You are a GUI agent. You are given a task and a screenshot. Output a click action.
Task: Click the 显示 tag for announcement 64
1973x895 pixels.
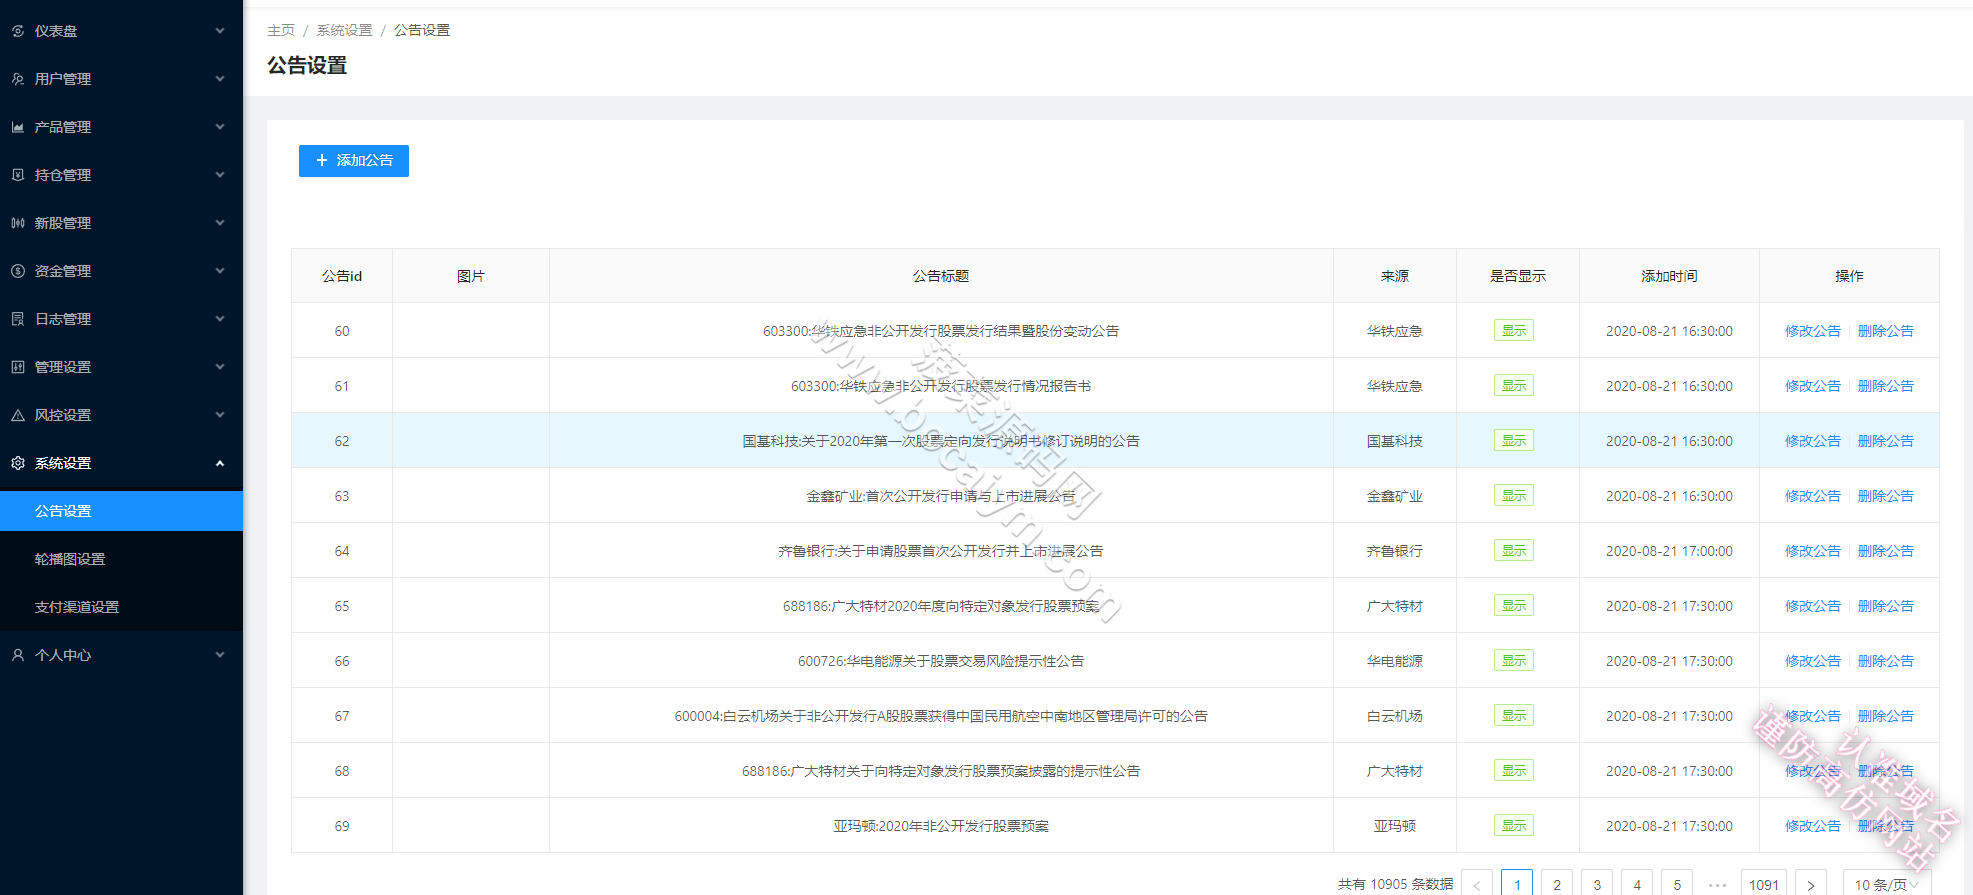1514,551
